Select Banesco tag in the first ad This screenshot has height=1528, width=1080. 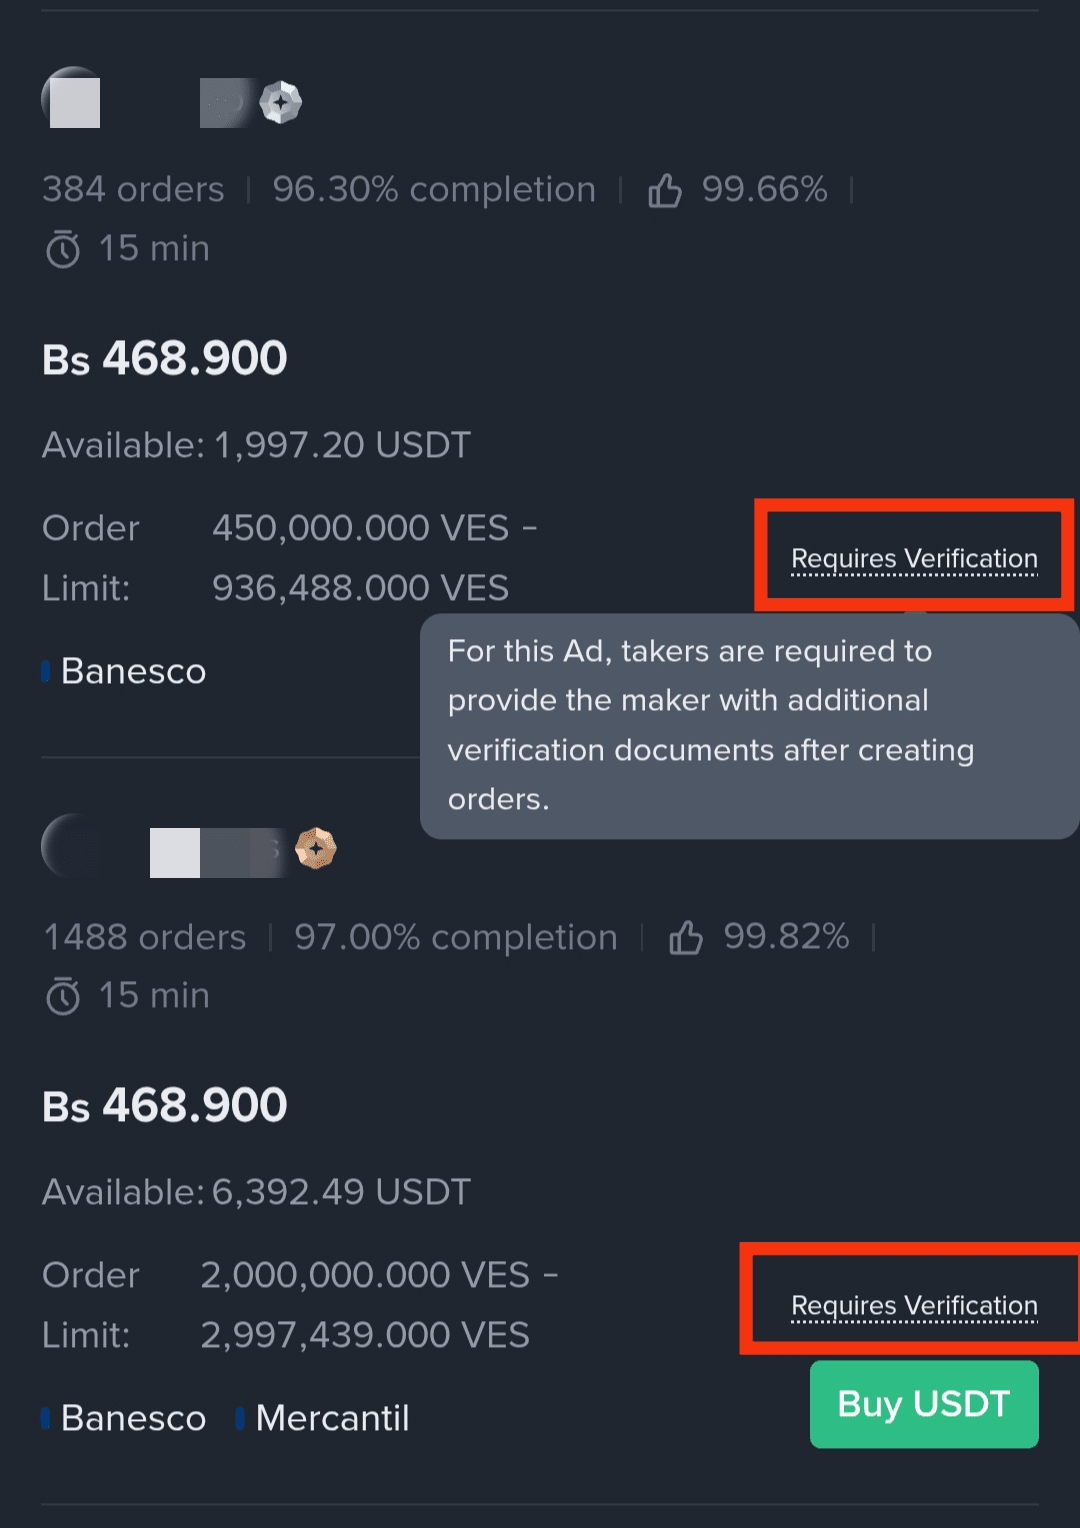pyautogui.click(x=133, y=671)
